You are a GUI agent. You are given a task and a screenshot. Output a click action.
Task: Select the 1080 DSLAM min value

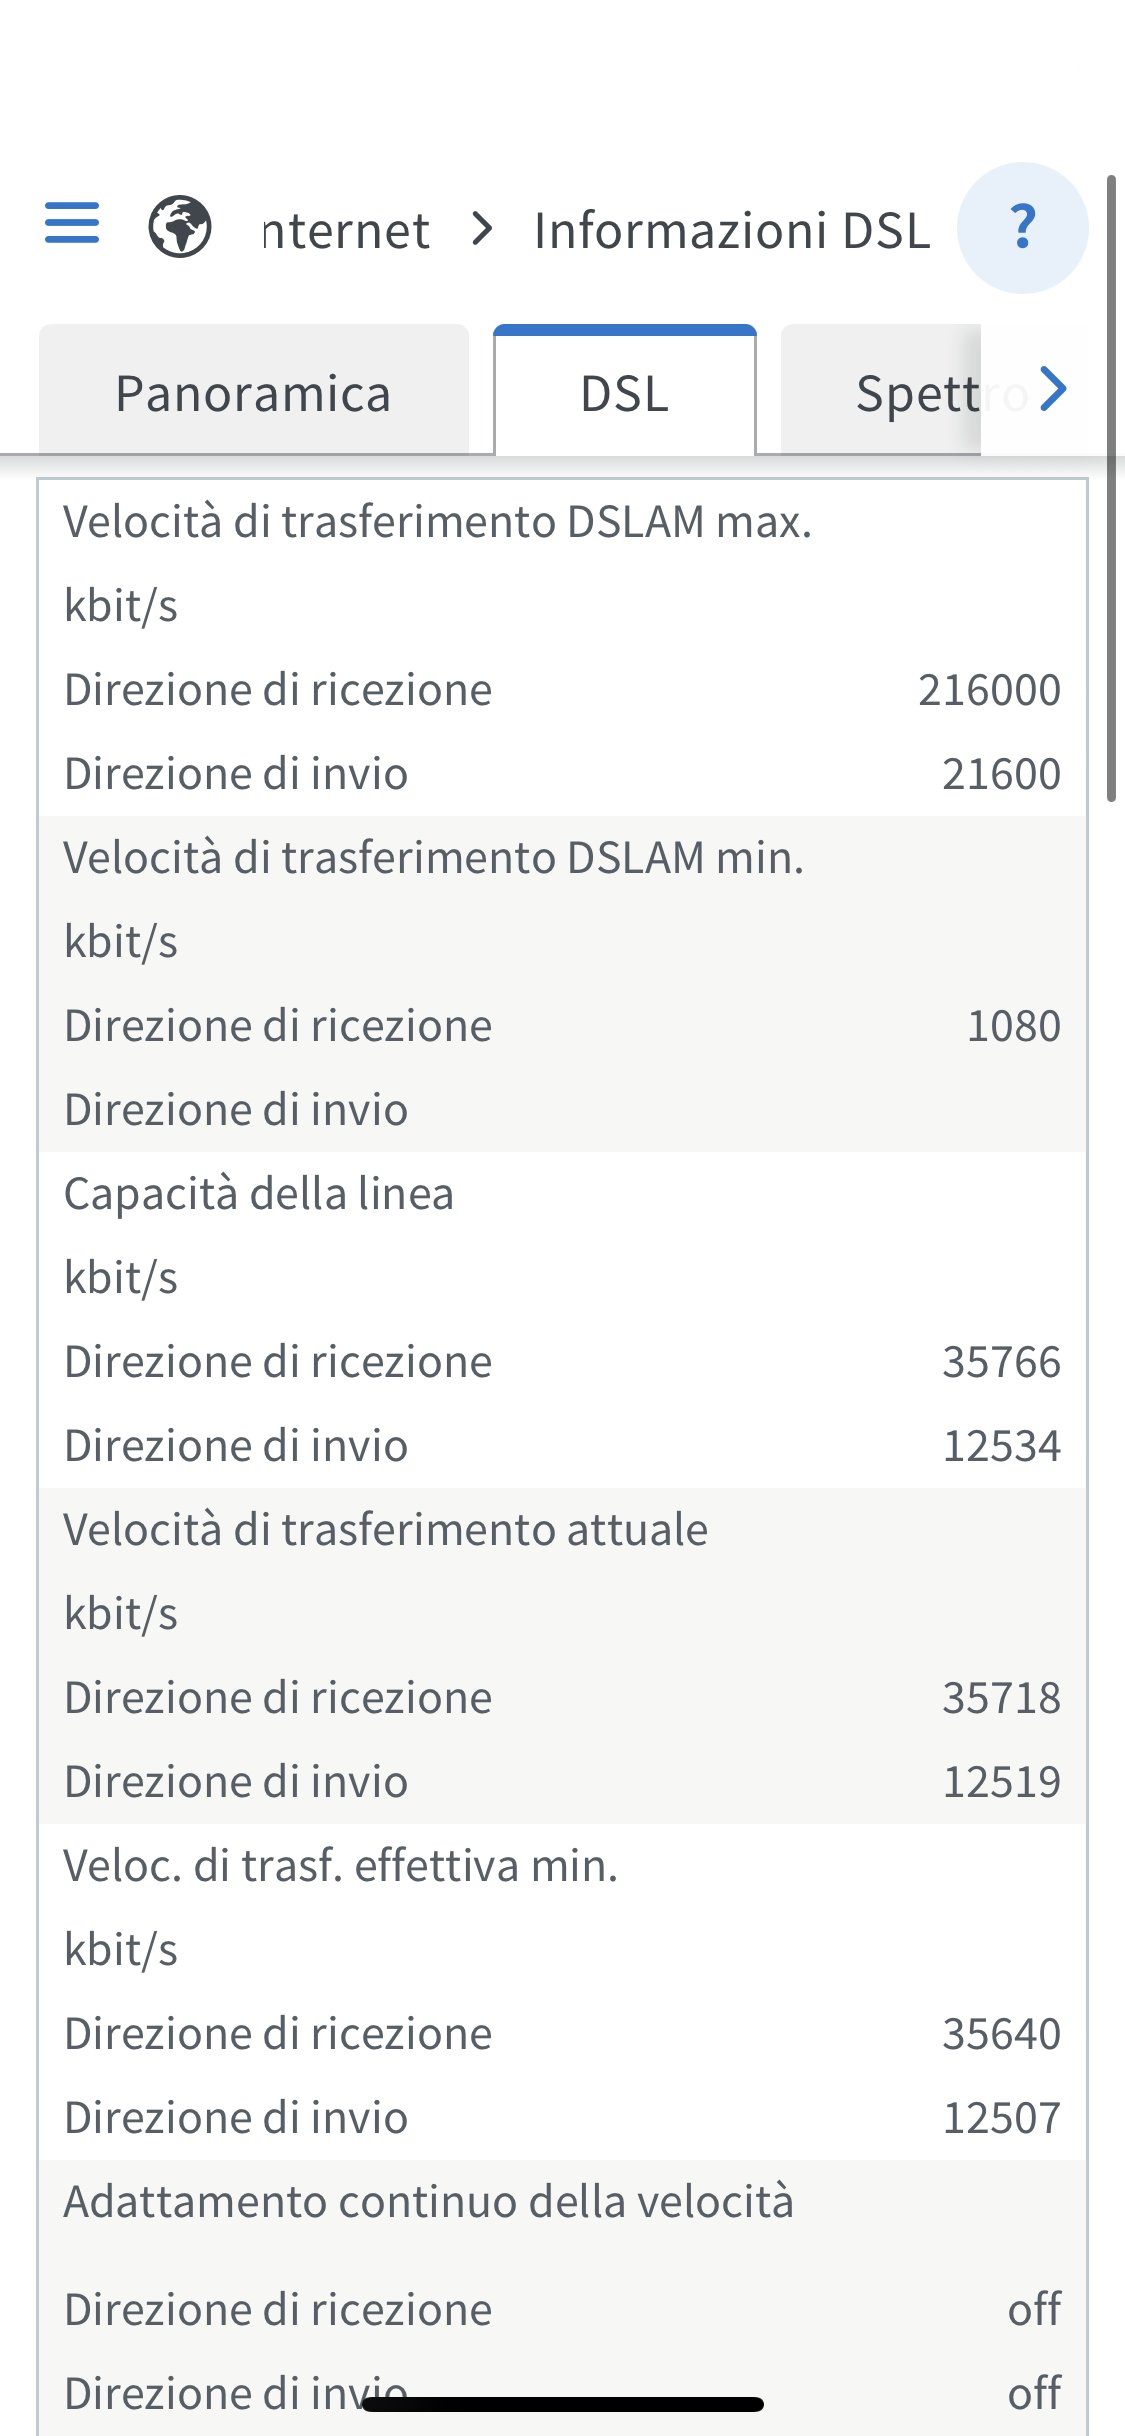(x=1013, y=1026)
